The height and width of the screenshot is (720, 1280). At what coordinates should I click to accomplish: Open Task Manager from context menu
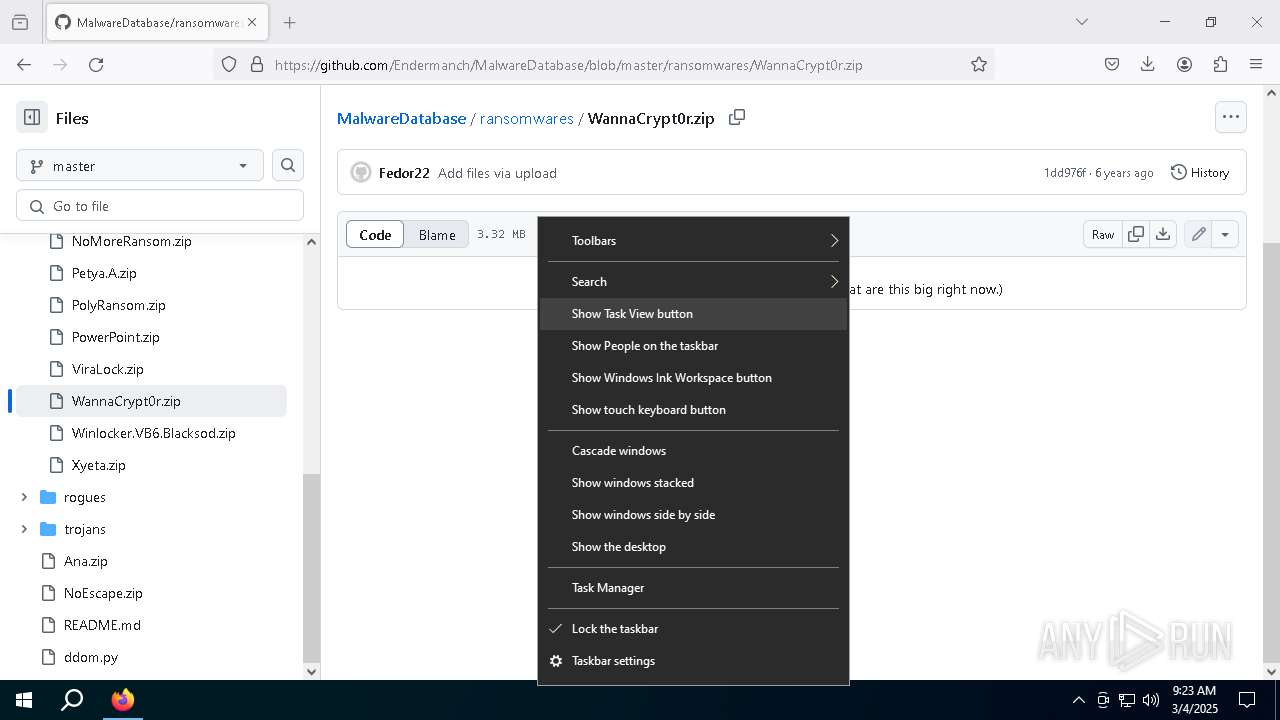click(x=693, y=588)
